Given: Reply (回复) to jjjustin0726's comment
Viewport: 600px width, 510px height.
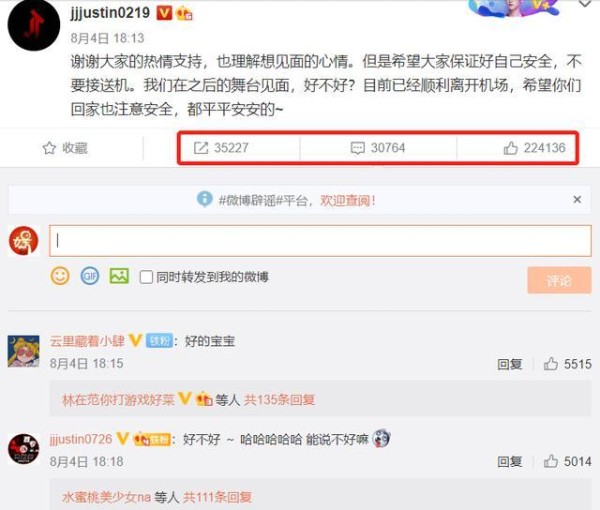Looking at the screenshot, I should point(509,461).
